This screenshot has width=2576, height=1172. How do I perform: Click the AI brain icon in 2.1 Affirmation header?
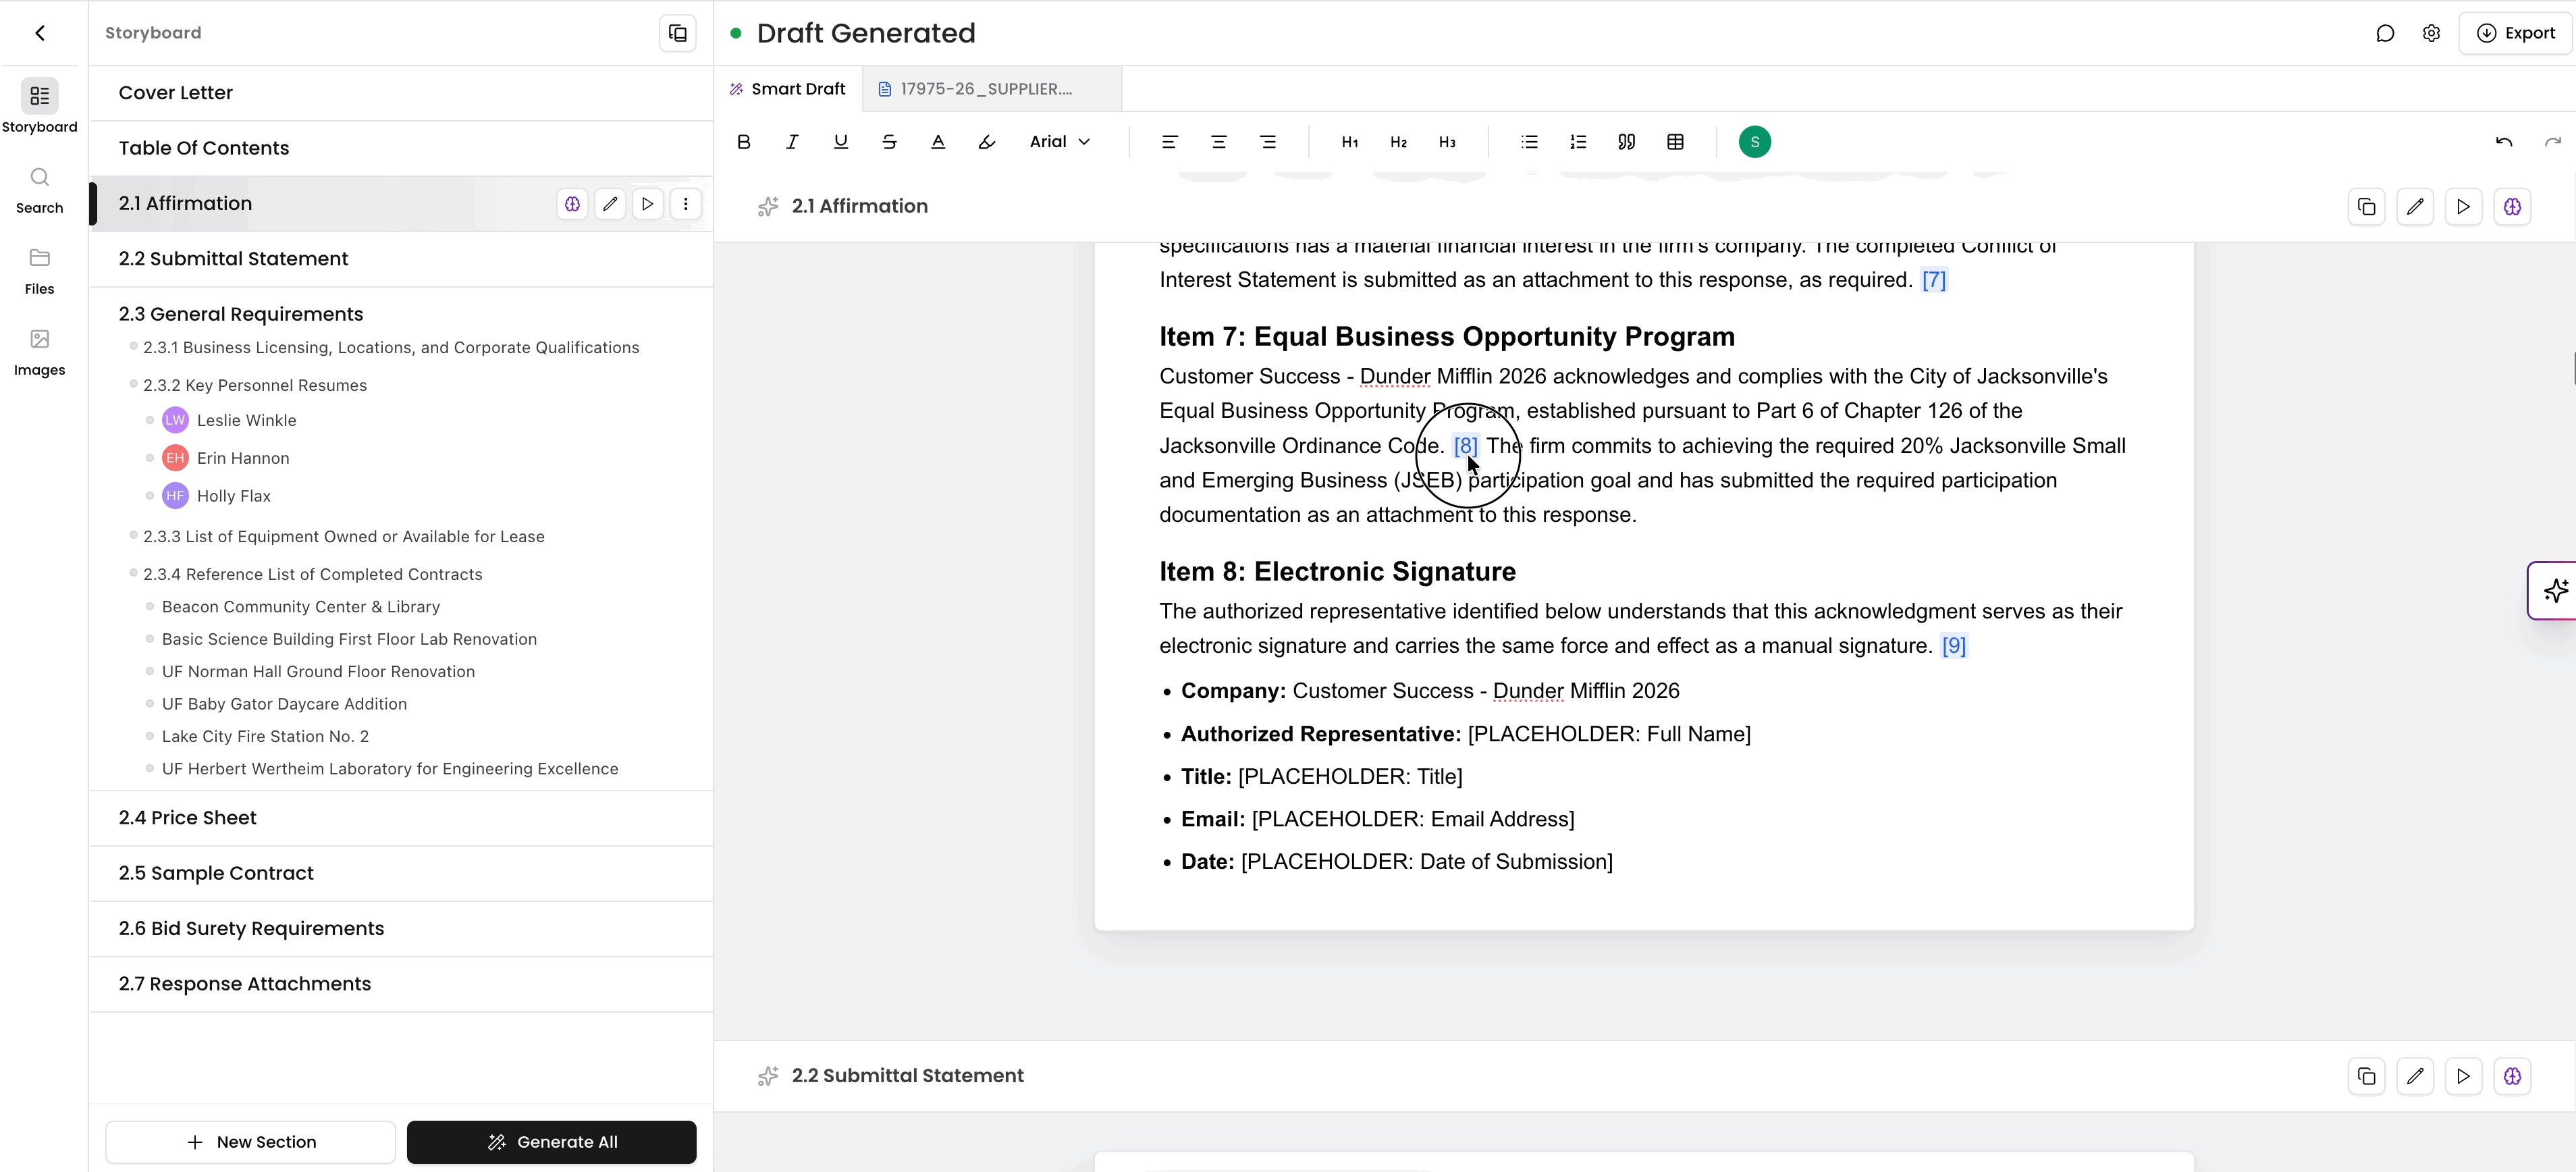2512,207
